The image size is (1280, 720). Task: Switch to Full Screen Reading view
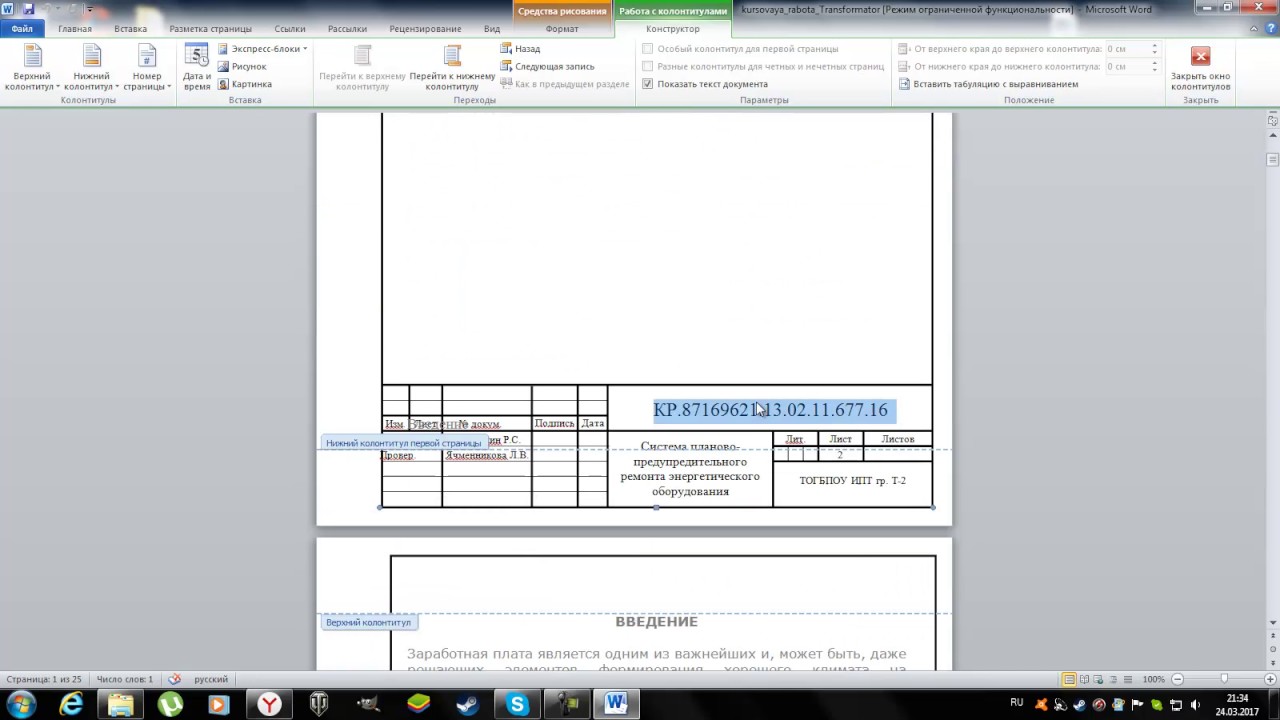(x=1084, y=680)
